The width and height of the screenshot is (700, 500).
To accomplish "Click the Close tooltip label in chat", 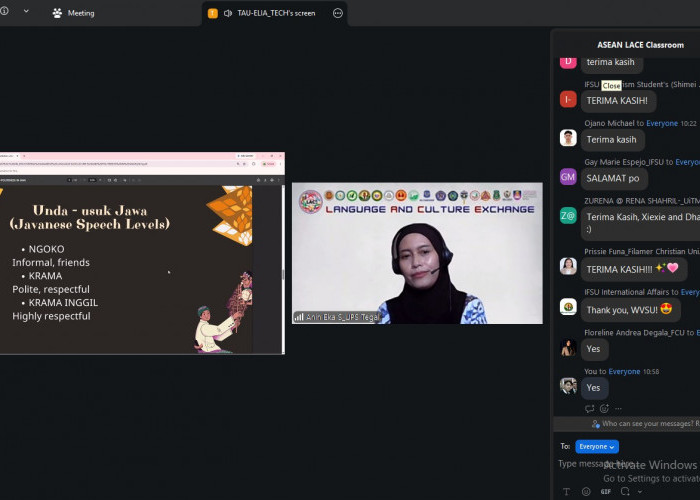I will tap(611, 85).
